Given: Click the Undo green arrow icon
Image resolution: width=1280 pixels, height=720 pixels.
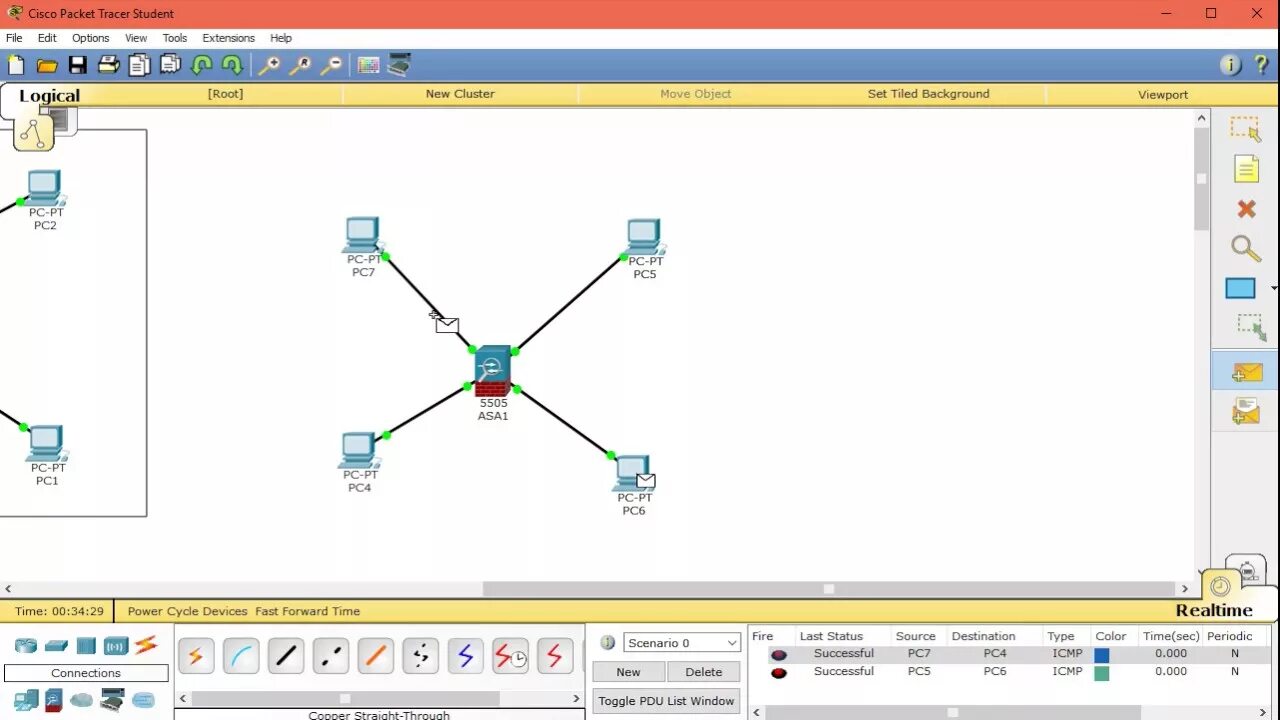Looking at the screenshot, I should (201, 65).
